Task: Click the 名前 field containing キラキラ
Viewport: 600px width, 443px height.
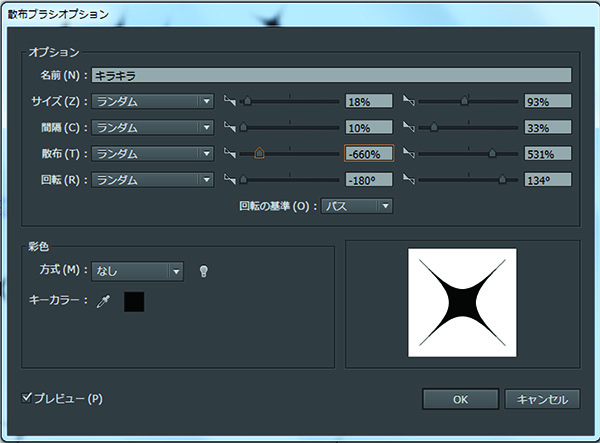Action: coord(331,75)
